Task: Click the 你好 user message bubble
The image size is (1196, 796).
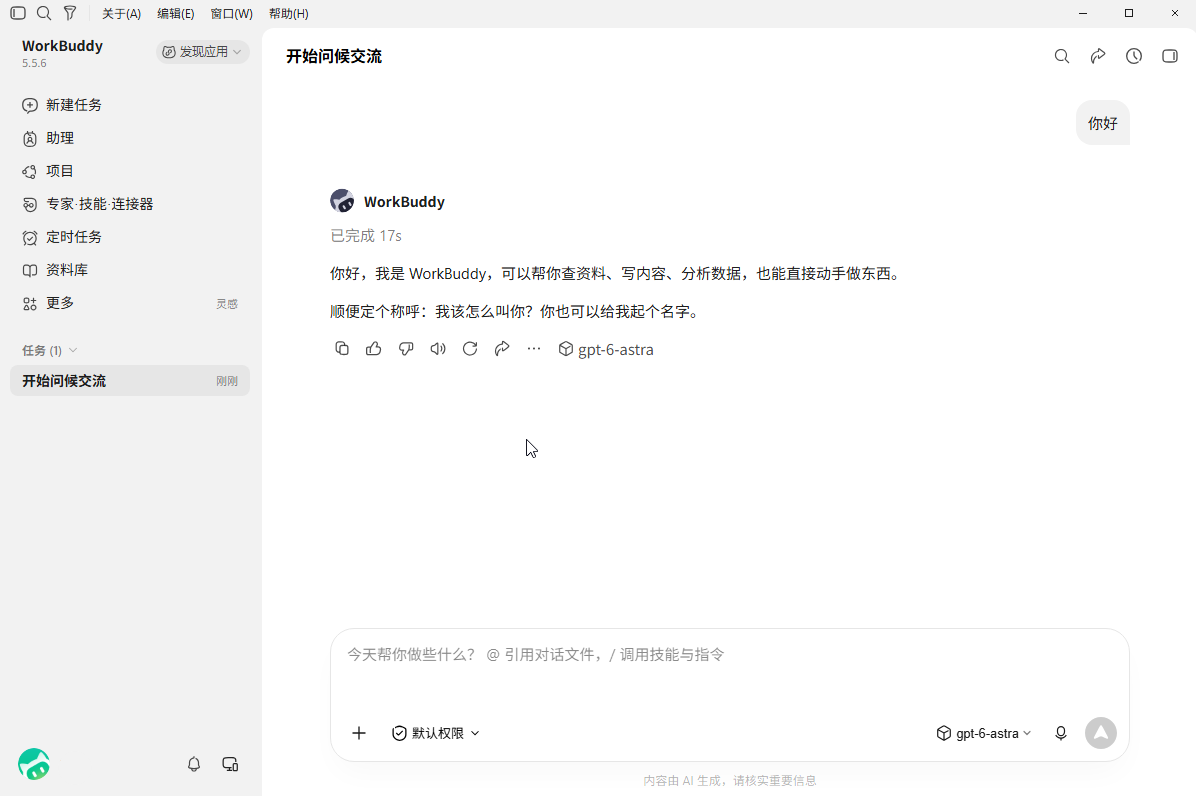Action: [x=1103, y=123]
